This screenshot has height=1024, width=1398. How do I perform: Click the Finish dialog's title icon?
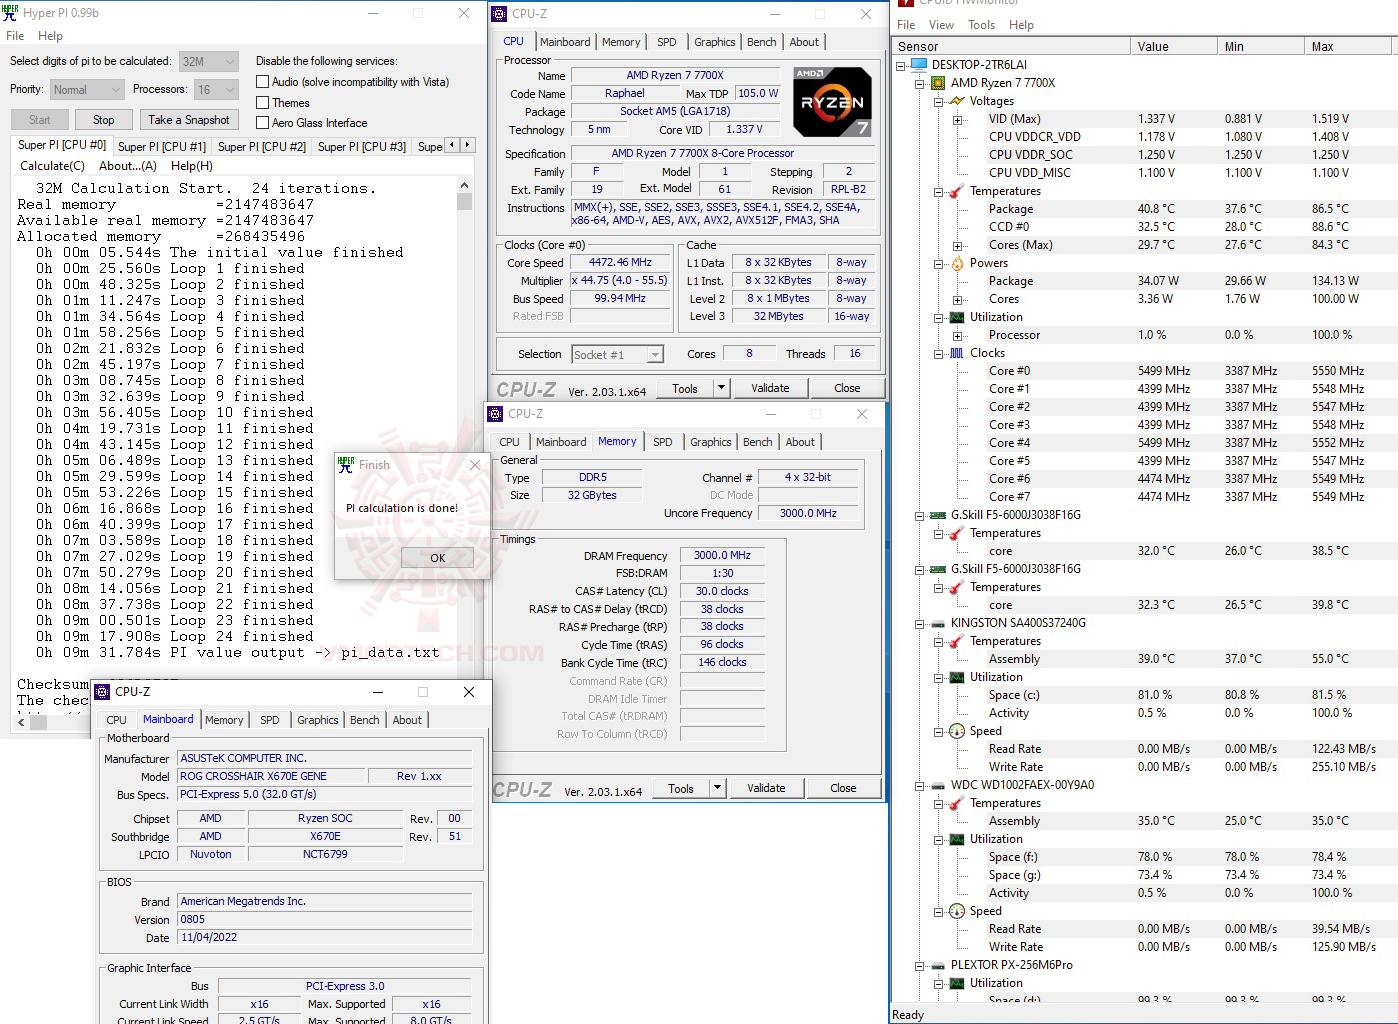(x=346, y=465)
